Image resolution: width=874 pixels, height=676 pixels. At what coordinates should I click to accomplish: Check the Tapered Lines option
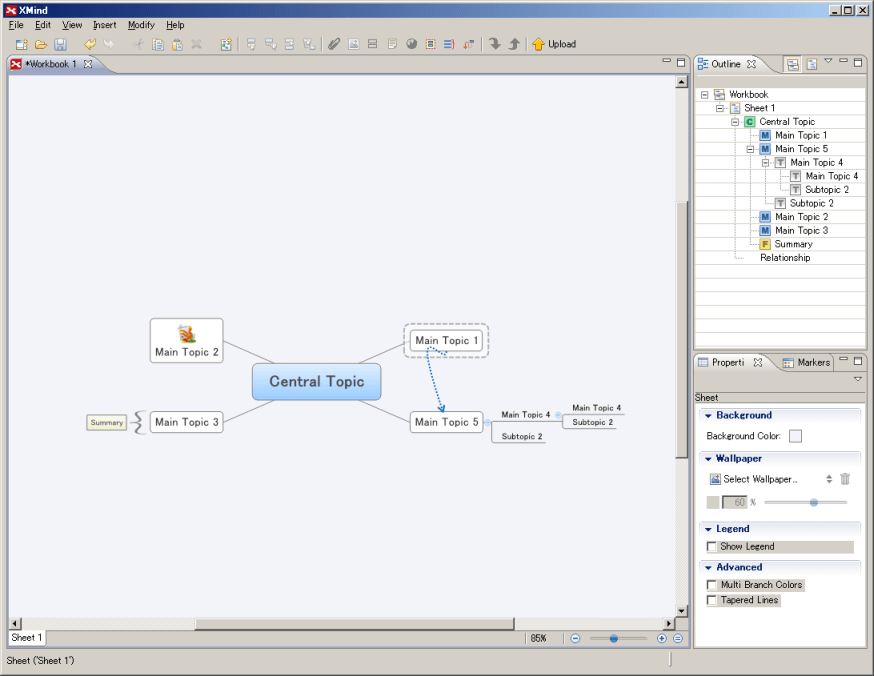pos(712,601)
